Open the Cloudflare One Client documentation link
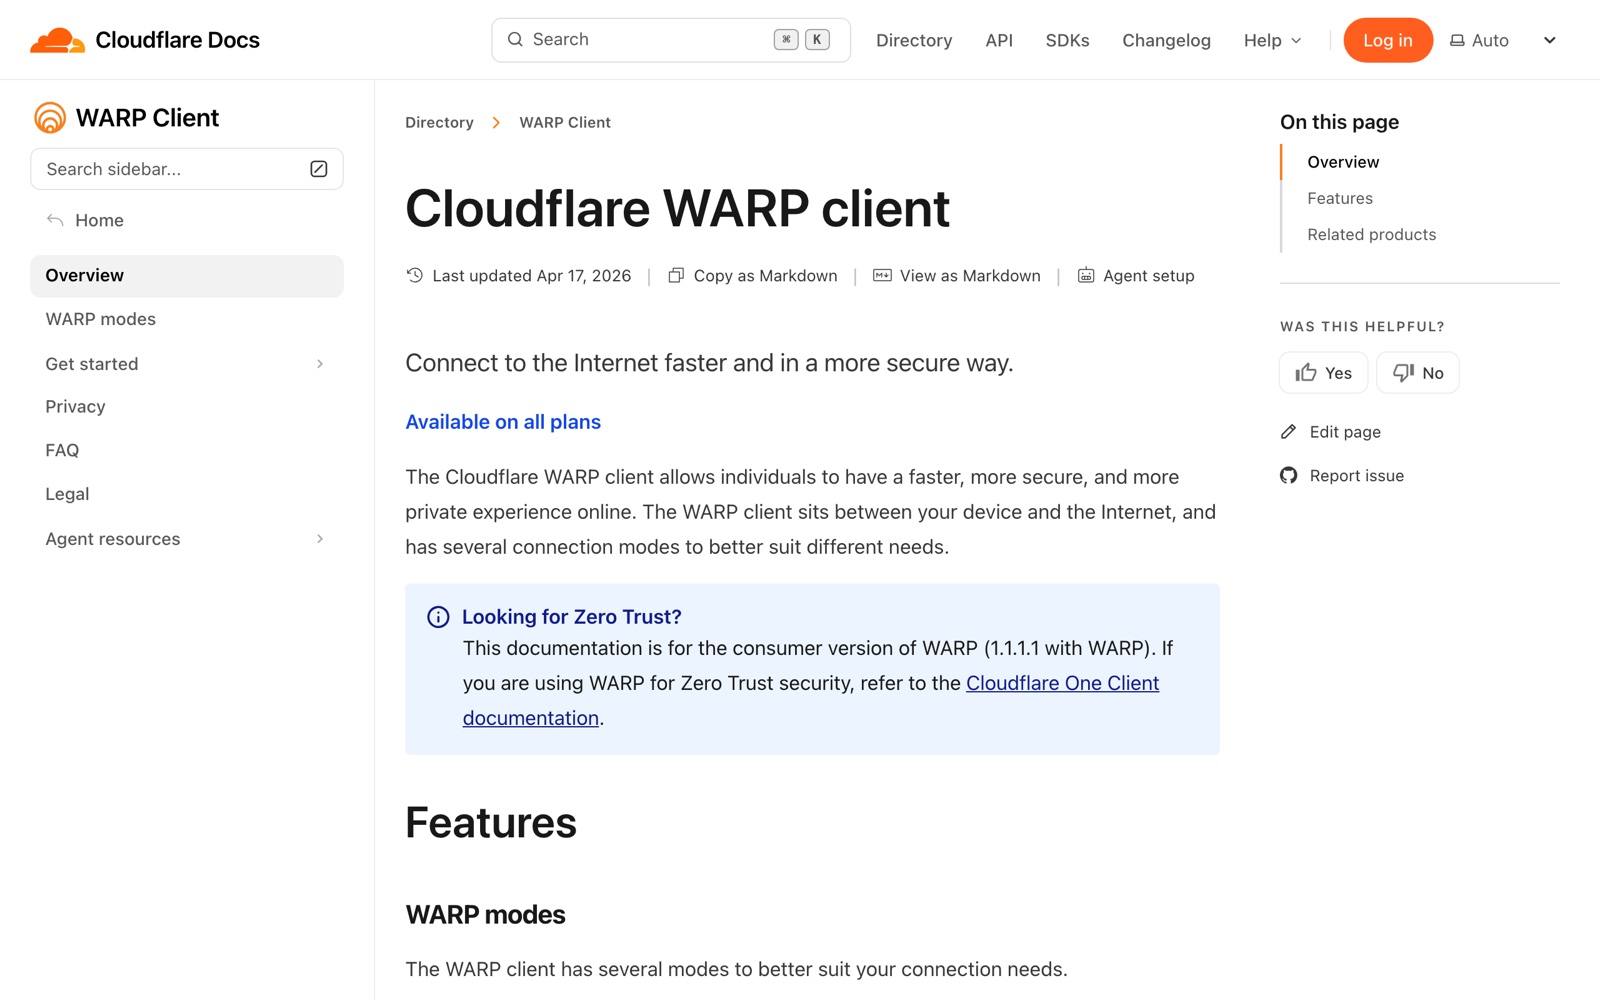The width and height of the screenshot is (1600, 1000). (x=1062, y=684)
